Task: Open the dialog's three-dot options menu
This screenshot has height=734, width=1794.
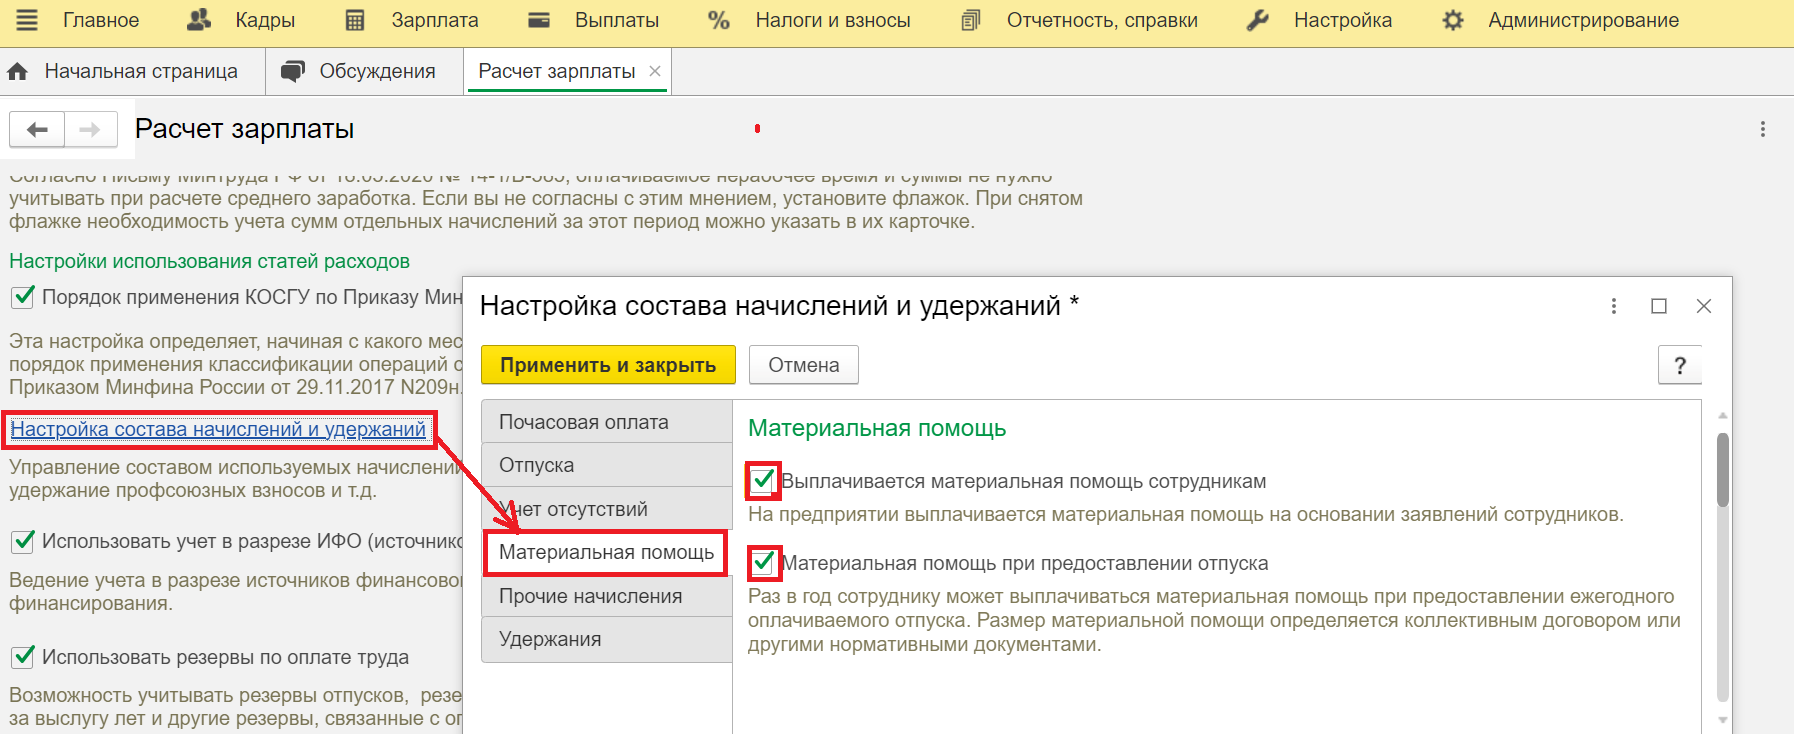Action: [1614, 306]
